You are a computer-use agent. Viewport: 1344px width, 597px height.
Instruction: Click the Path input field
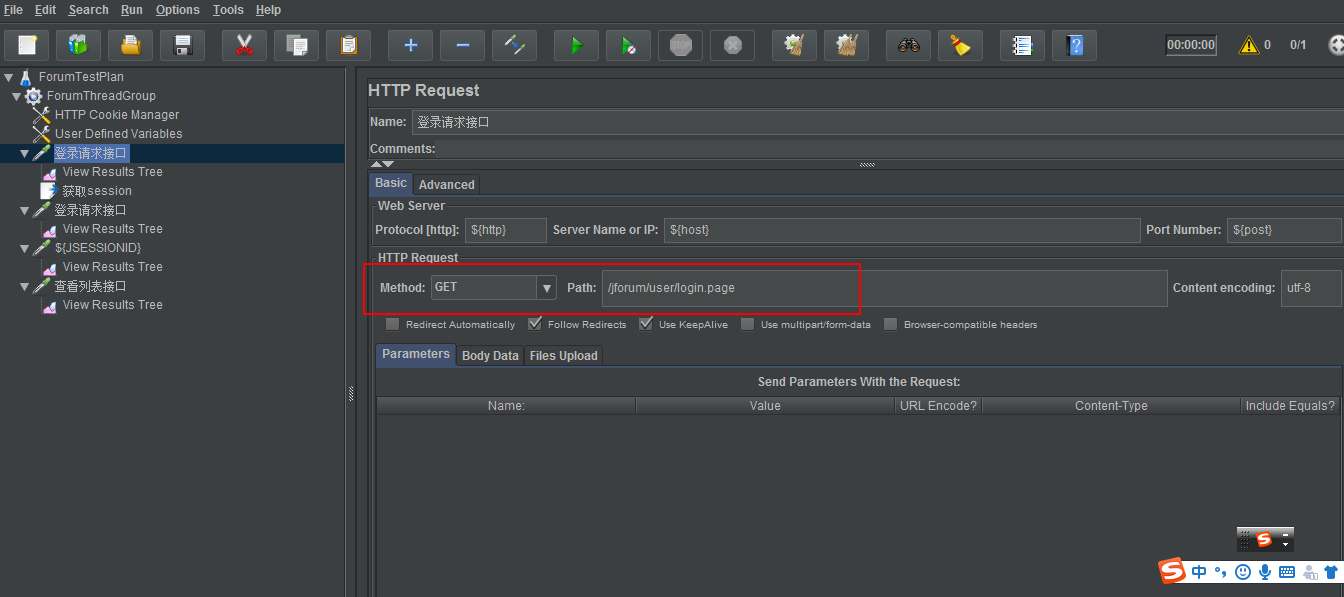coord(884,288)
